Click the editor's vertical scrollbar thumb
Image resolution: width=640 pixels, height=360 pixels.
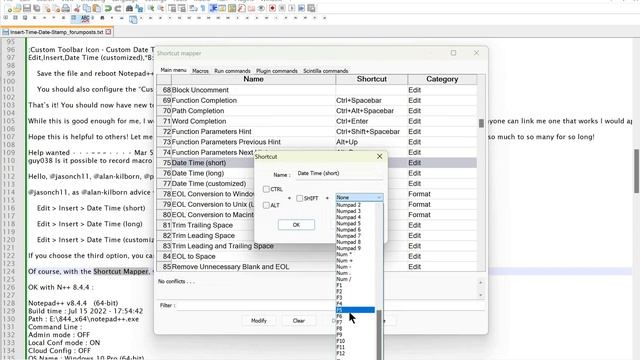(636, 171)
